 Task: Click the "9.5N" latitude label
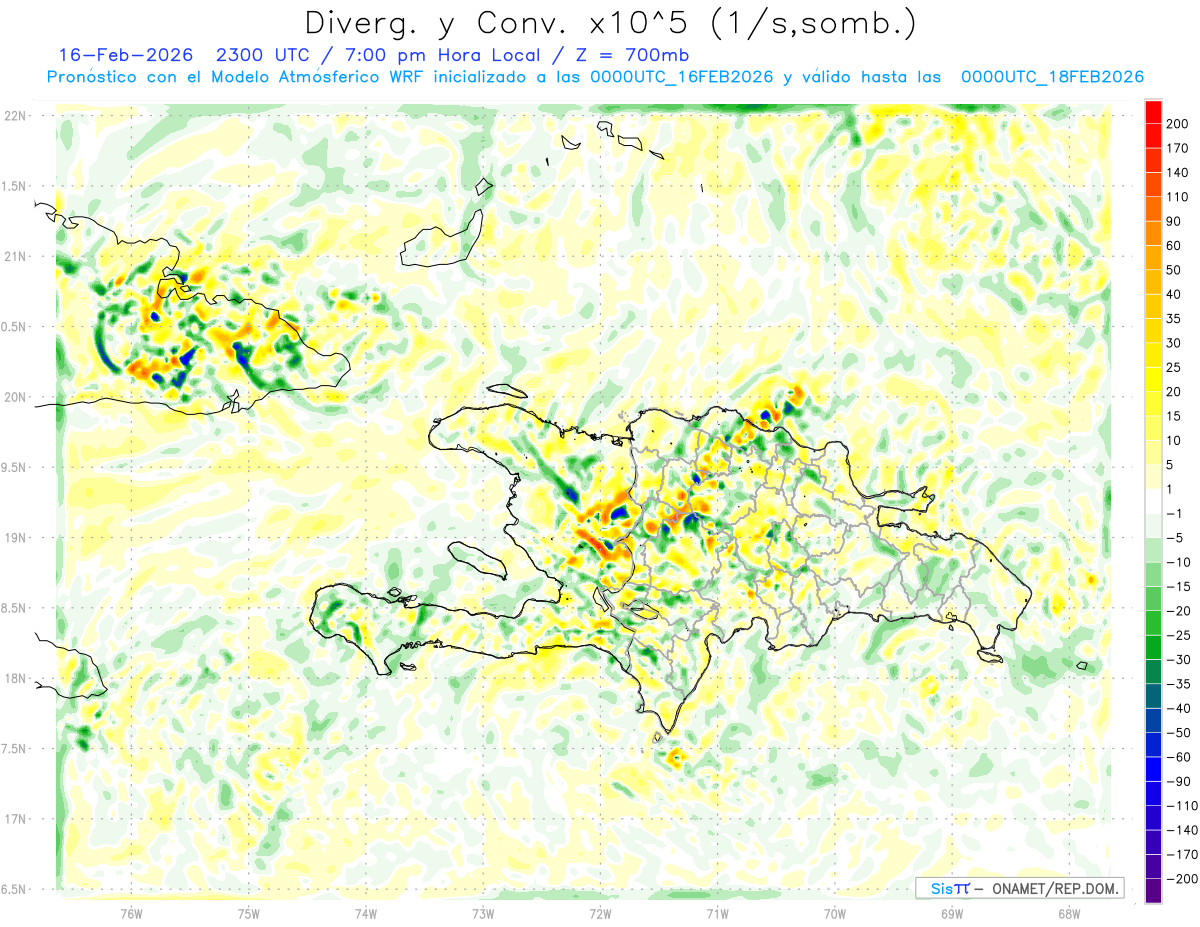pos(15,467)
